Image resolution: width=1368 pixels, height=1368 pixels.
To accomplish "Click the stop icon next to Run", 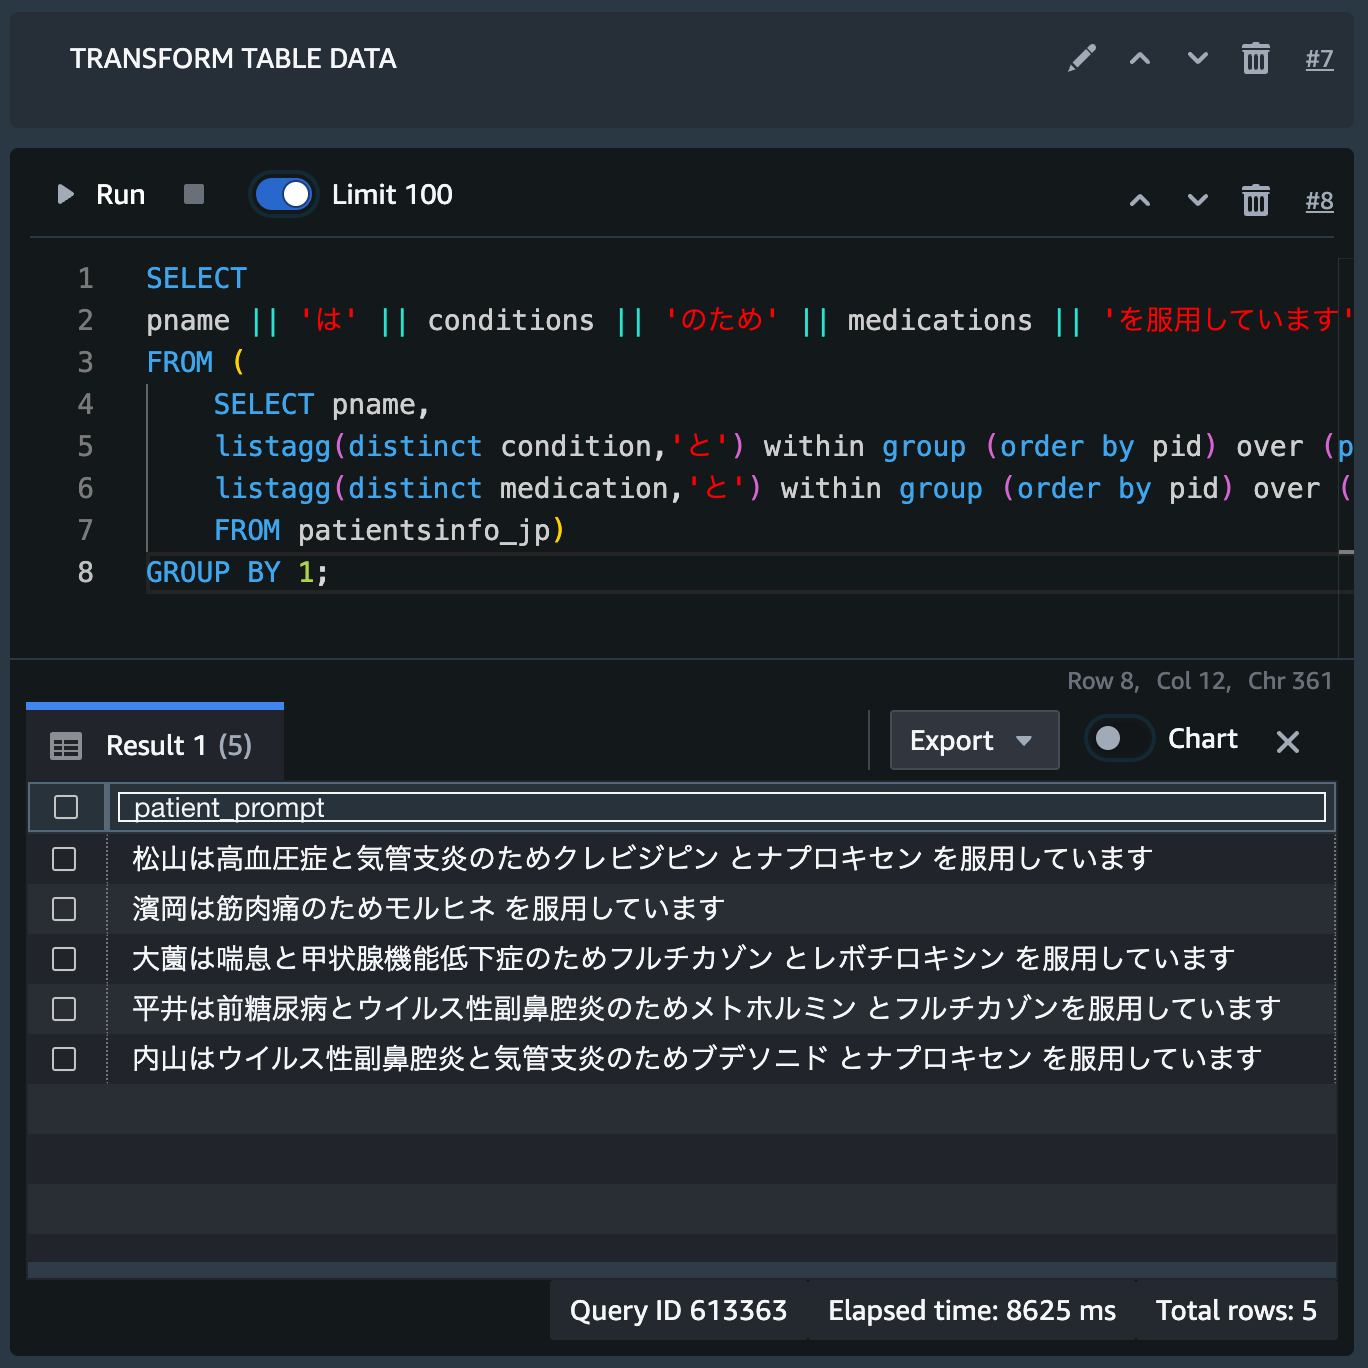I will 193,194.
